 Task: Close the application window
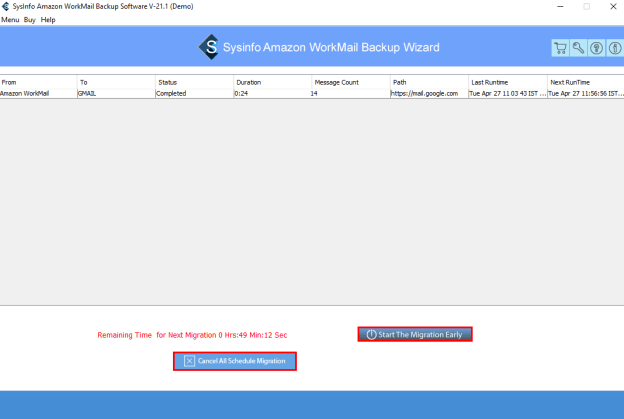[613, 6]
